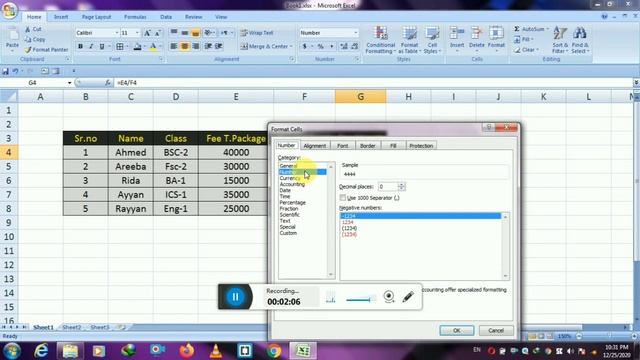Toggle Italic formatting
The width and height of the screenshot is (640, 360).
(x=91, y=47)
